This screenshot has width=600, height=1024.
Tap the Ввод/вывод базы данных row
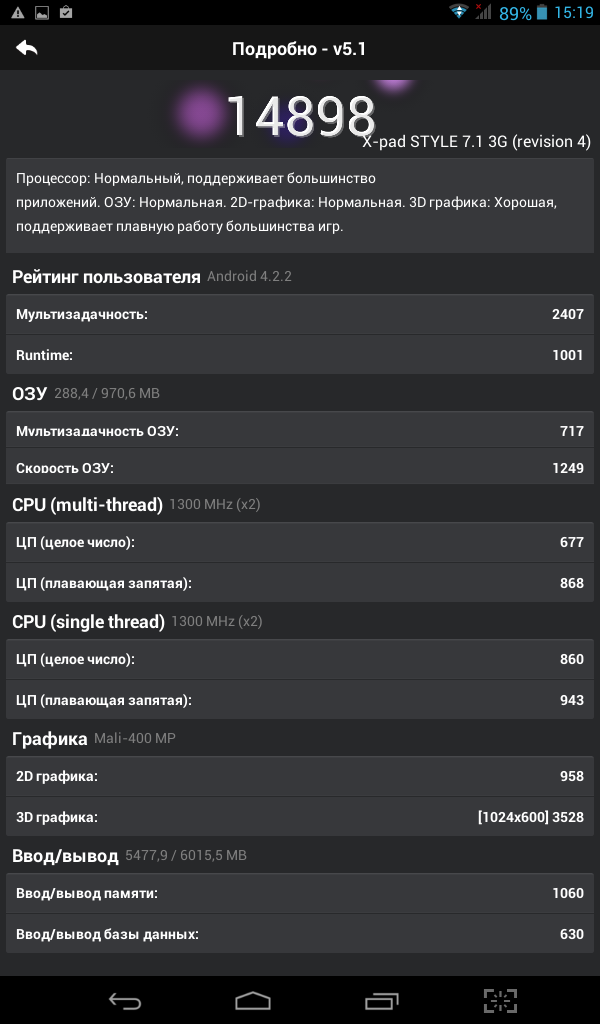click(300, 934)
